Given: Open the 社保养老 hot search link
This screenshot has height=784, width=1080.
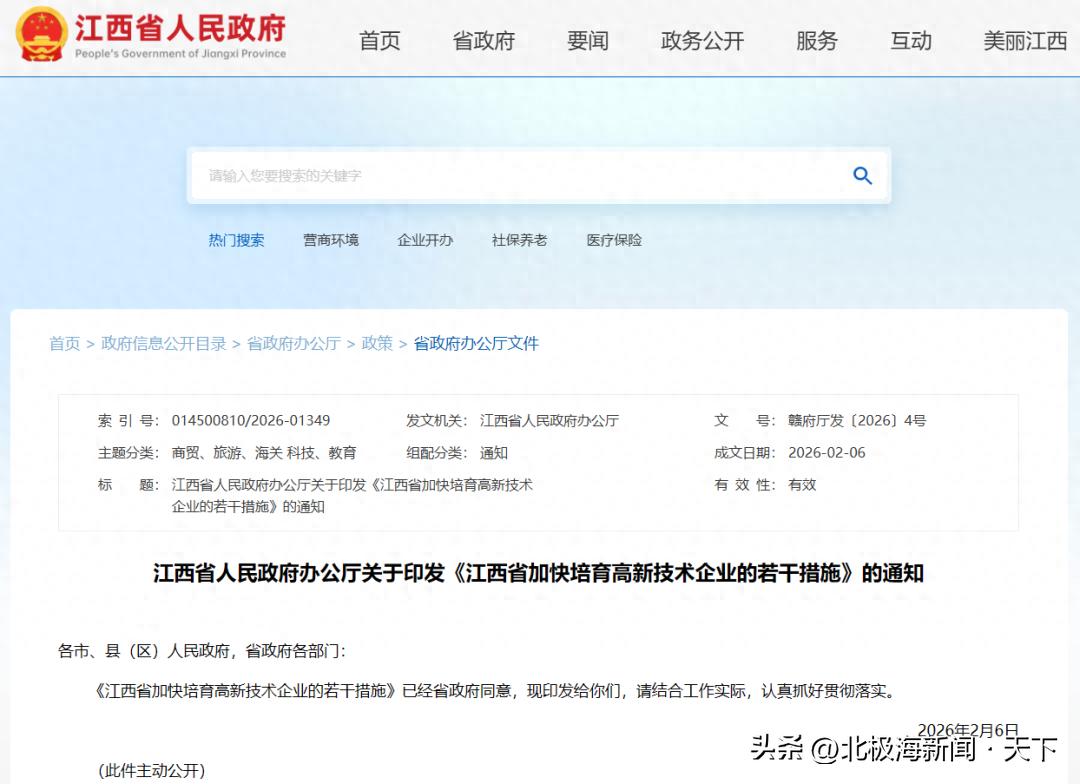Looking at the screenshot, I should pyautogui.click(x=519, y=240).
